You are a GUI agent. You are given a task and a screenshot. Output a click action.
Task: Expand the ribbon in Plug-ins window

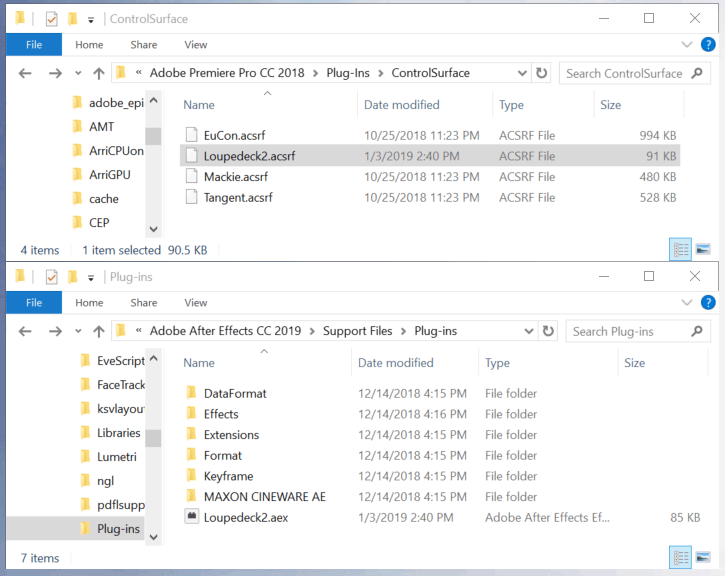687,303
